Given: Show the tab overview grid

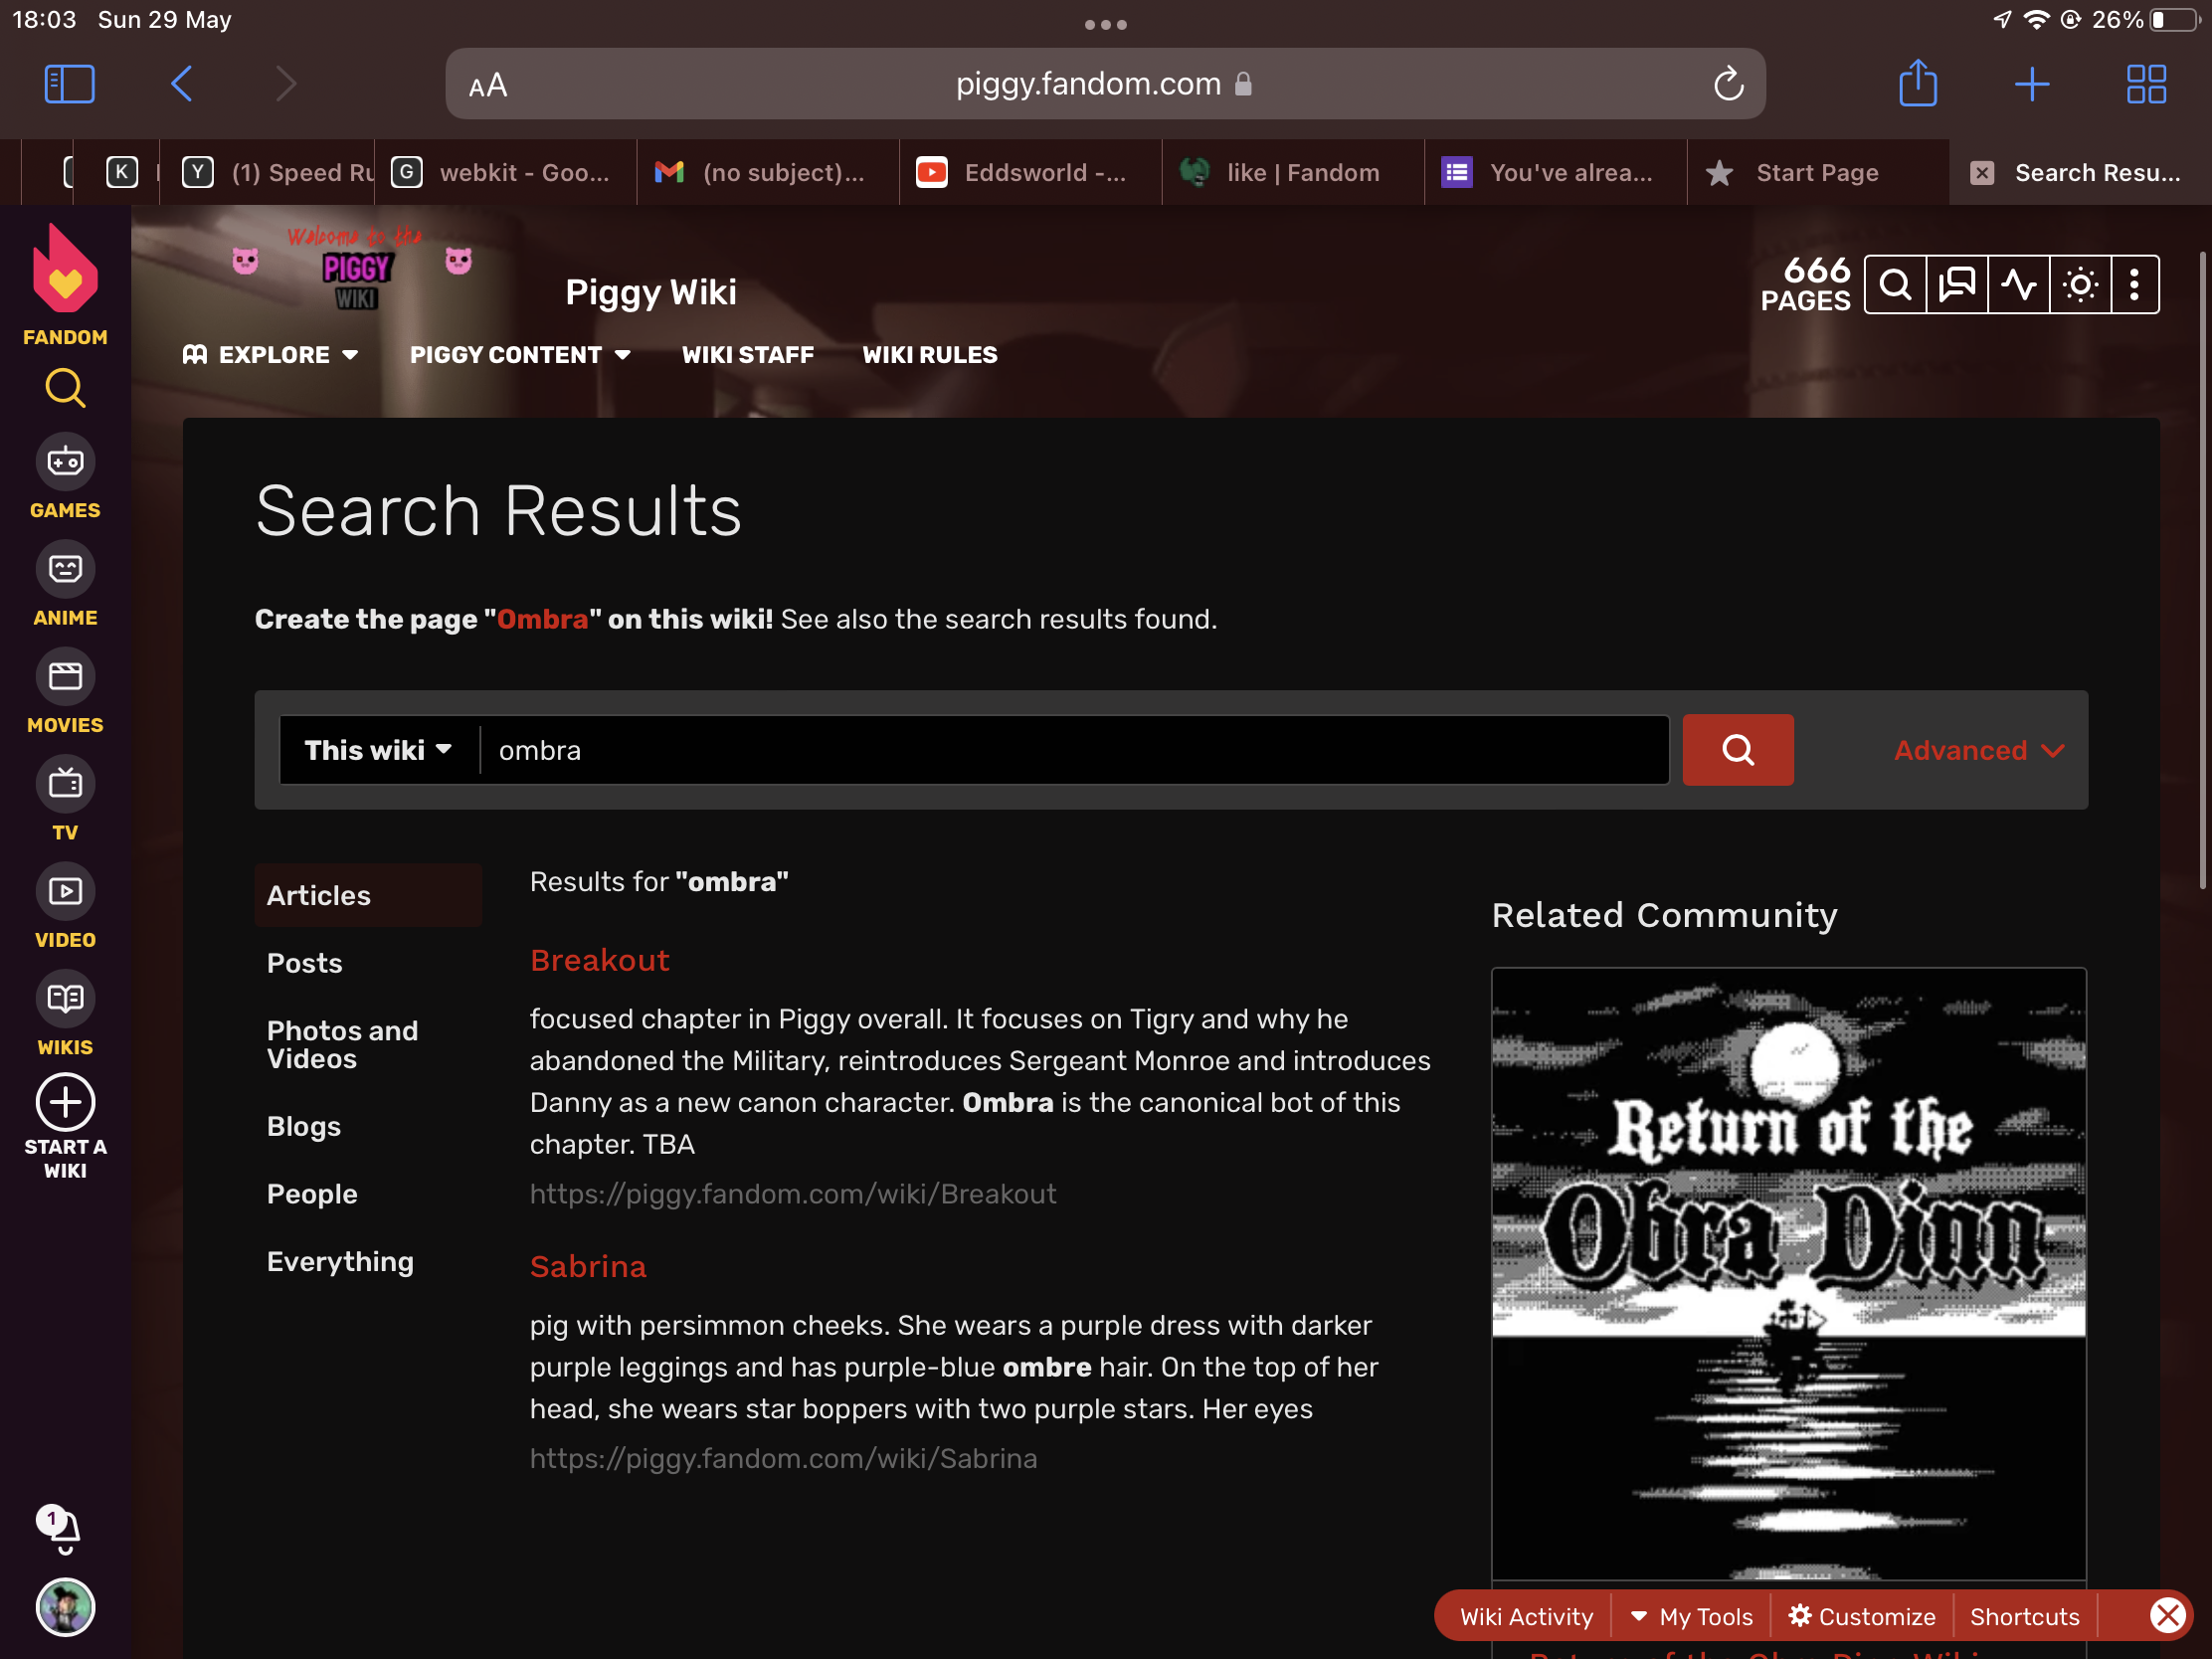Looking at the screenshot, I should click(2146, 84).
